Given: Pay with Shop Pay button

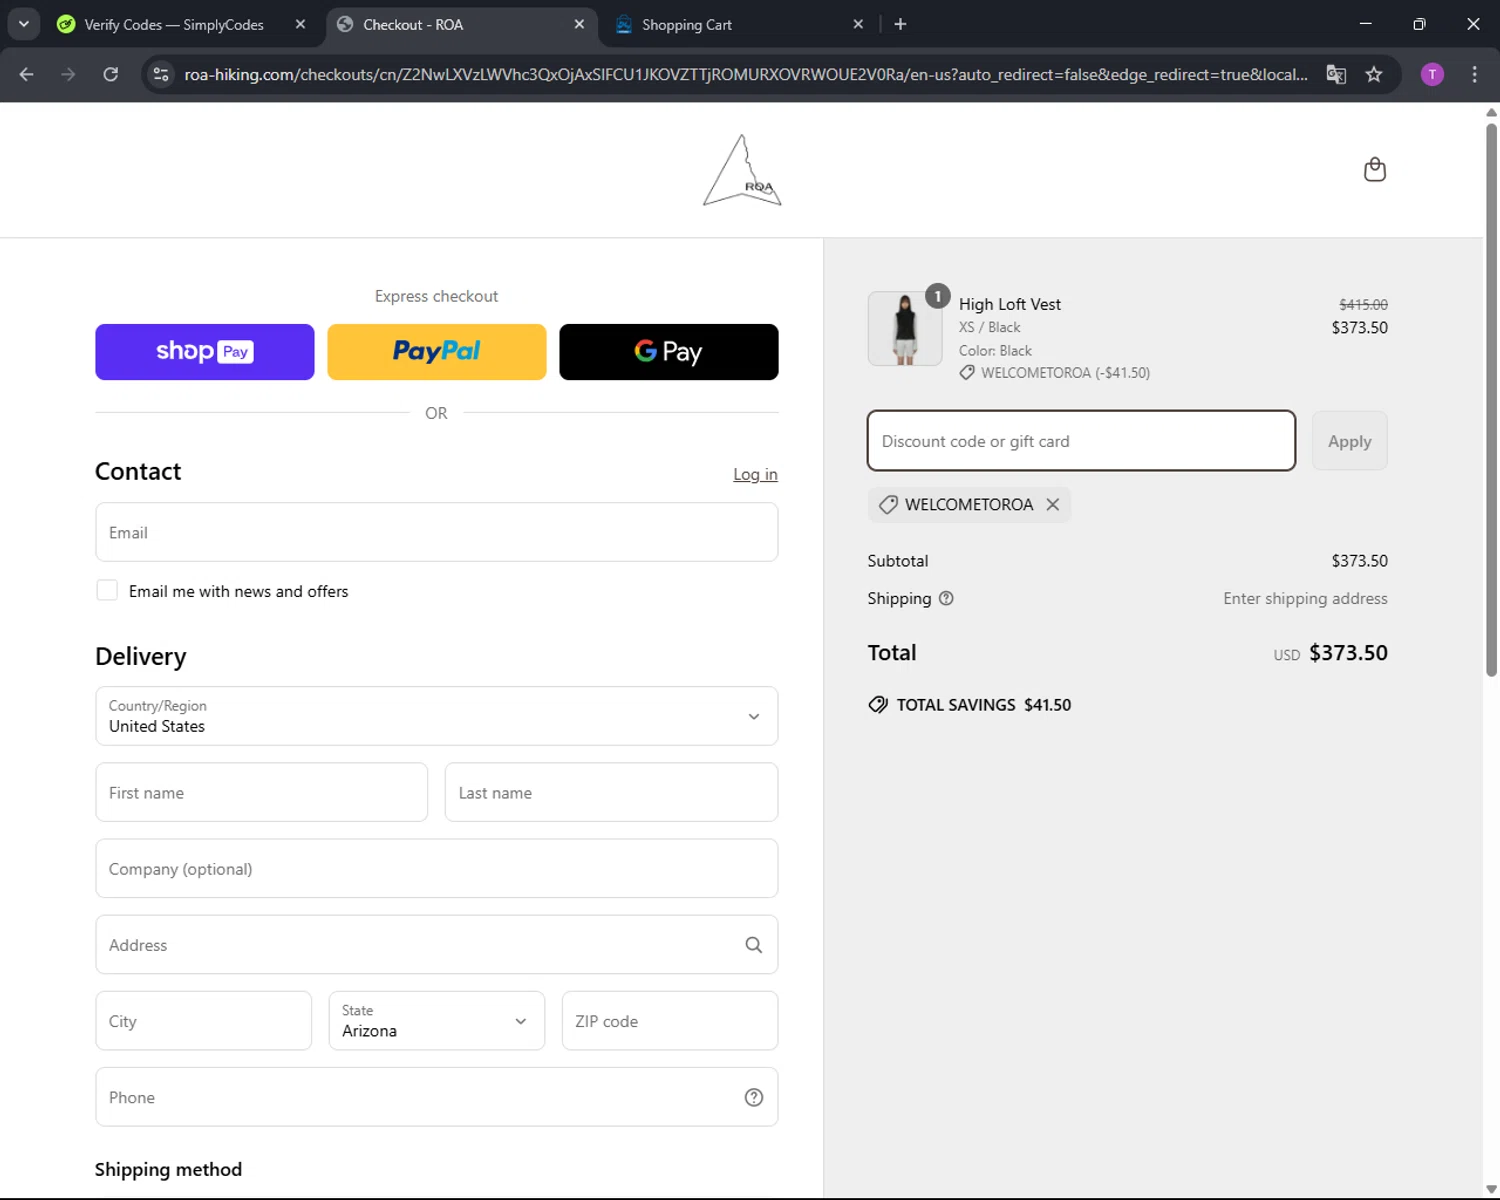Looking at the screenshot, I should (205, 352).
